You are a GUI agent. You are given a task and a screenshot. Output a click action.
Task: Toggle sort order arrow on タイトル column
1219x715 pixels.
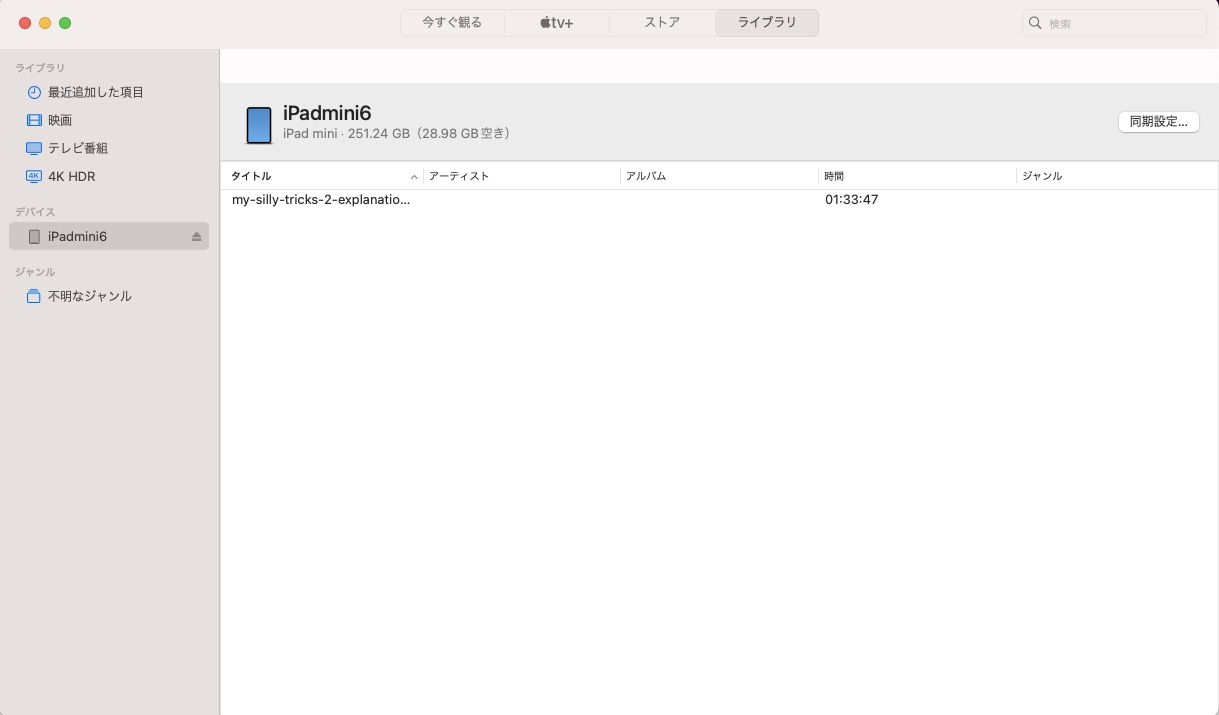[x=414, y=177]
